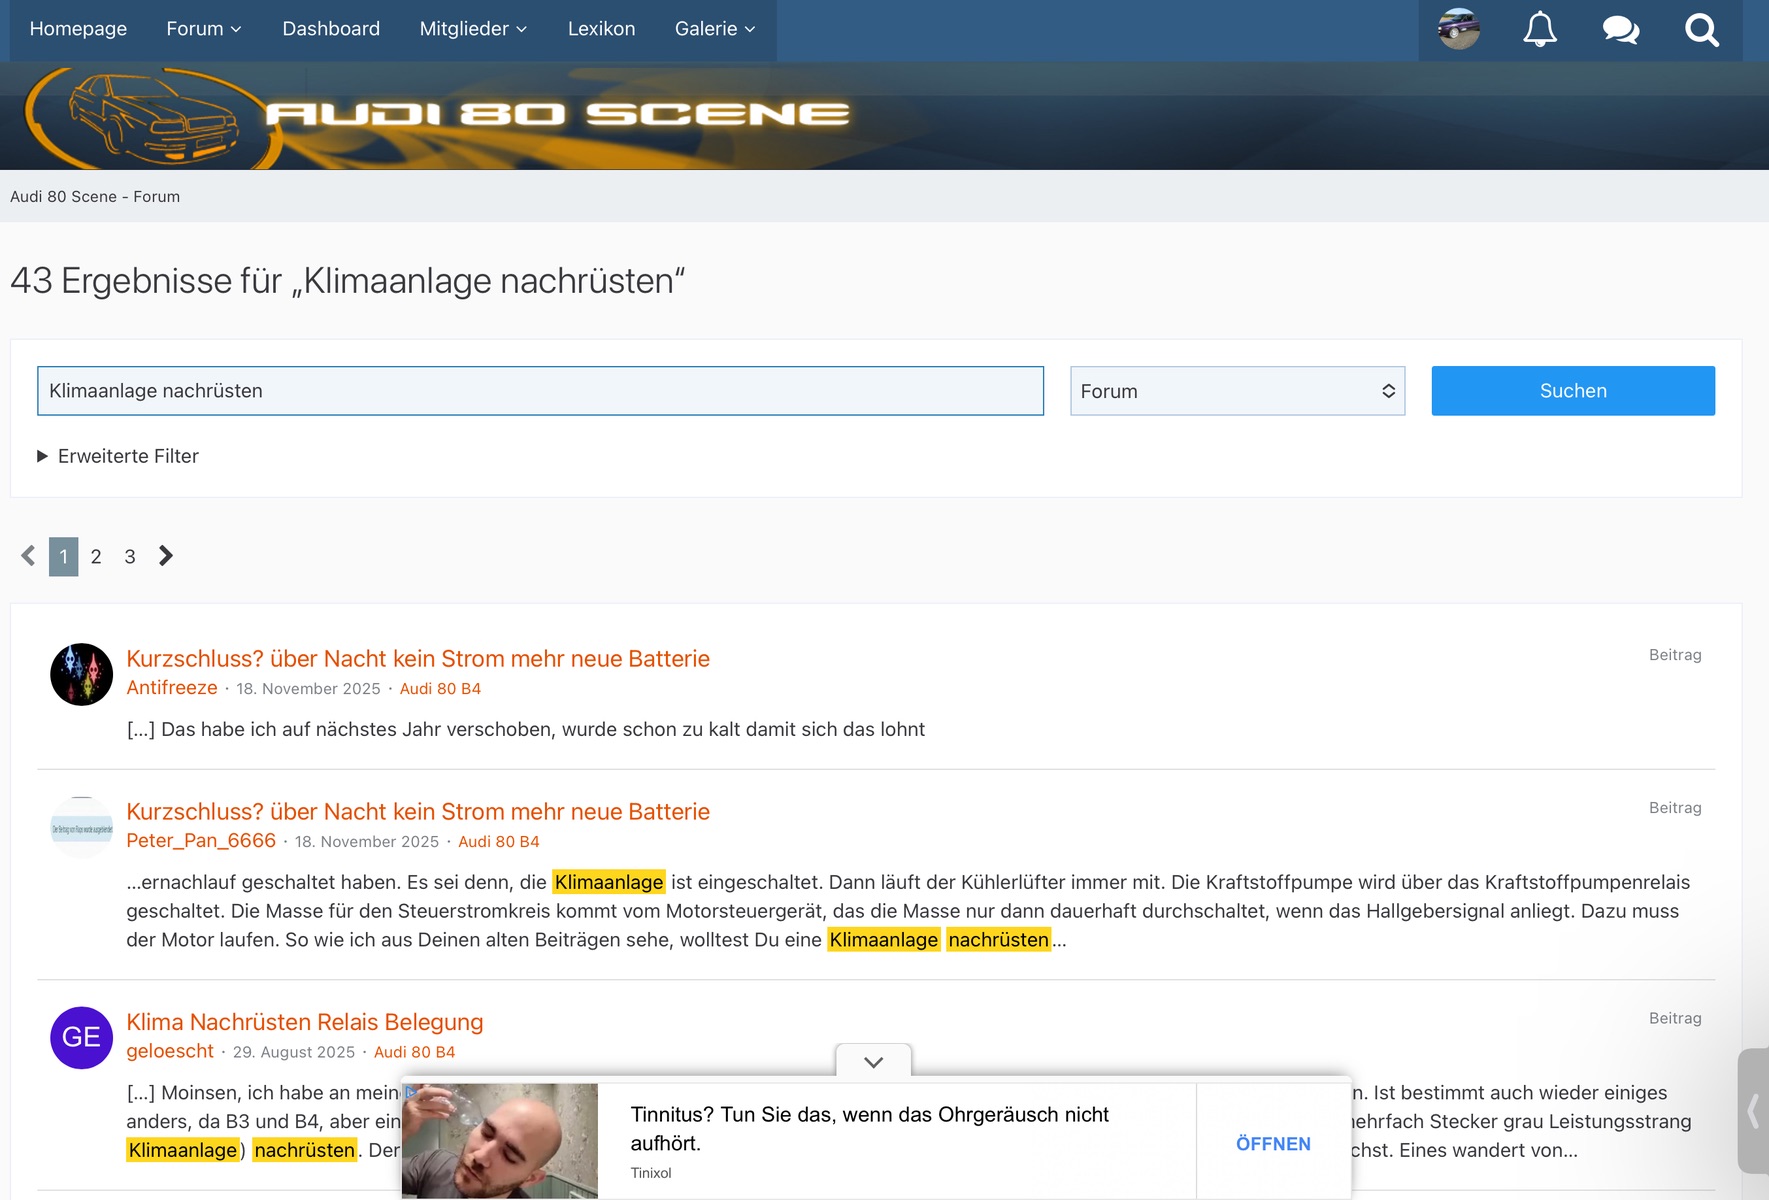Open the user profile avatar menu
This screenshot has width=1769, height=1200.
[1458, 30]
